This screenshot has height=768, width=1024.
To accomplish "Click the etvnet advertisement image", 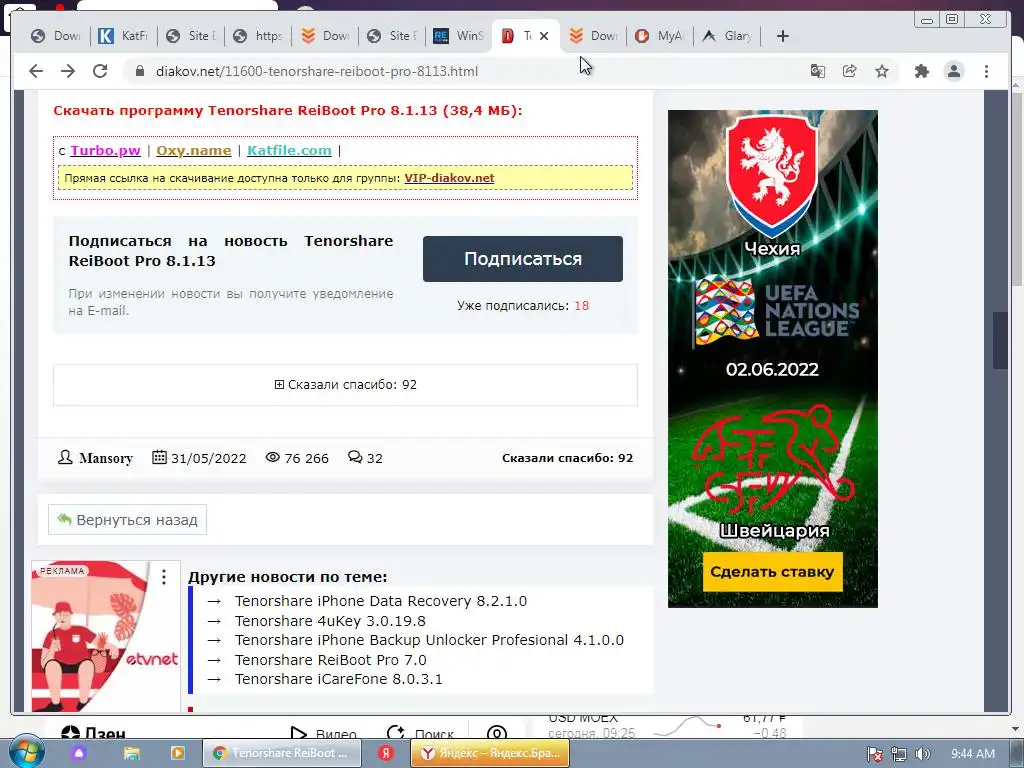I will click(x=105, y=636).
